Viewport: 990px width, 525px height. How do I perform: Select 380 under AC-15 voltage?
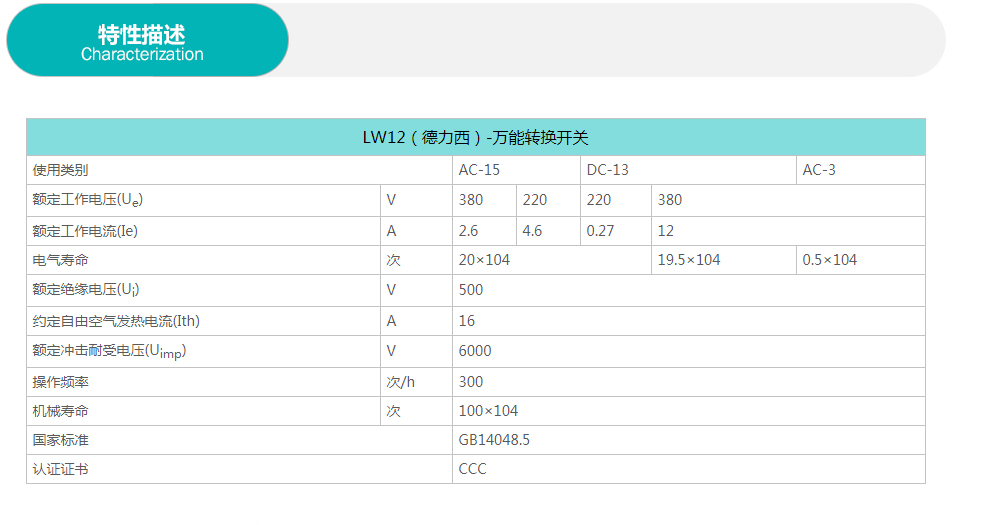(x=471, y=200)
